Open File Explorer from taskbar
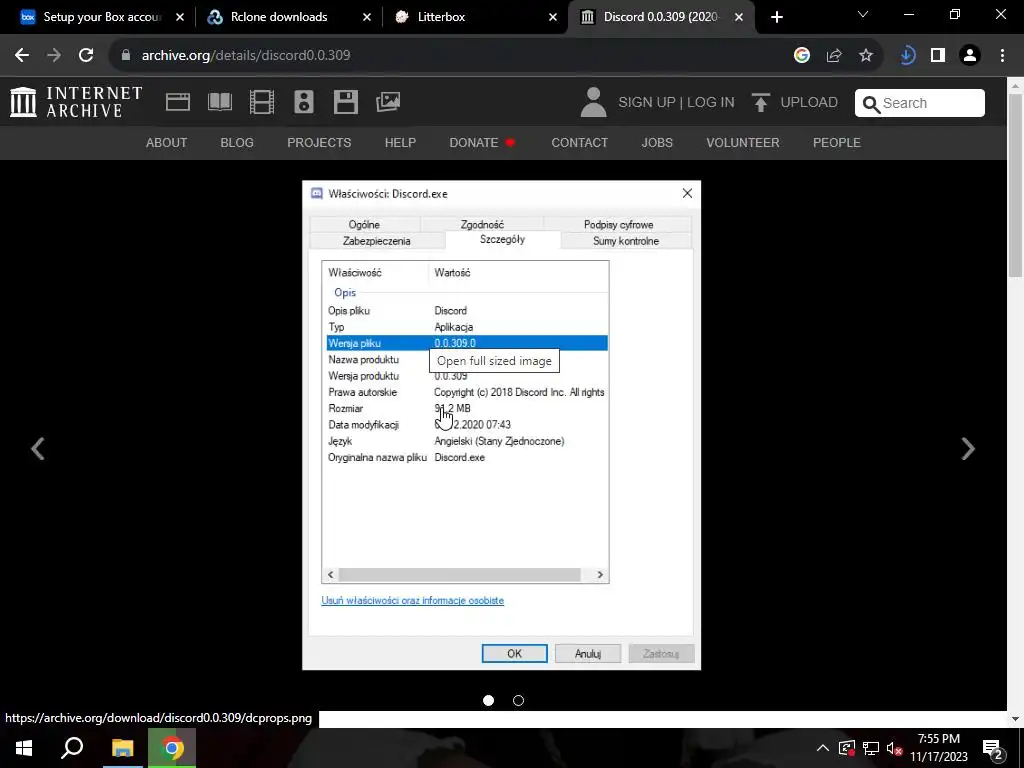The image size is (1024, 768). click(x=122, y=748)
